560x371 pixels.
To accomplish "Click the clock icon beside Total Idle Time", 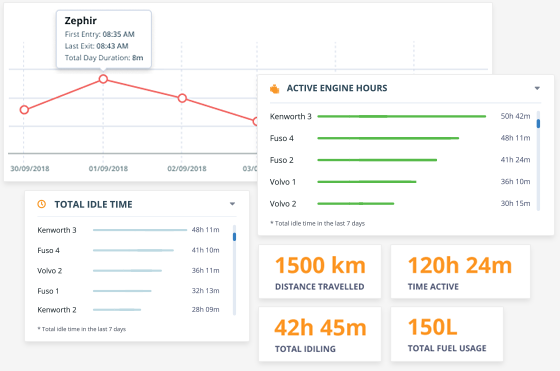I will (42, 204).
